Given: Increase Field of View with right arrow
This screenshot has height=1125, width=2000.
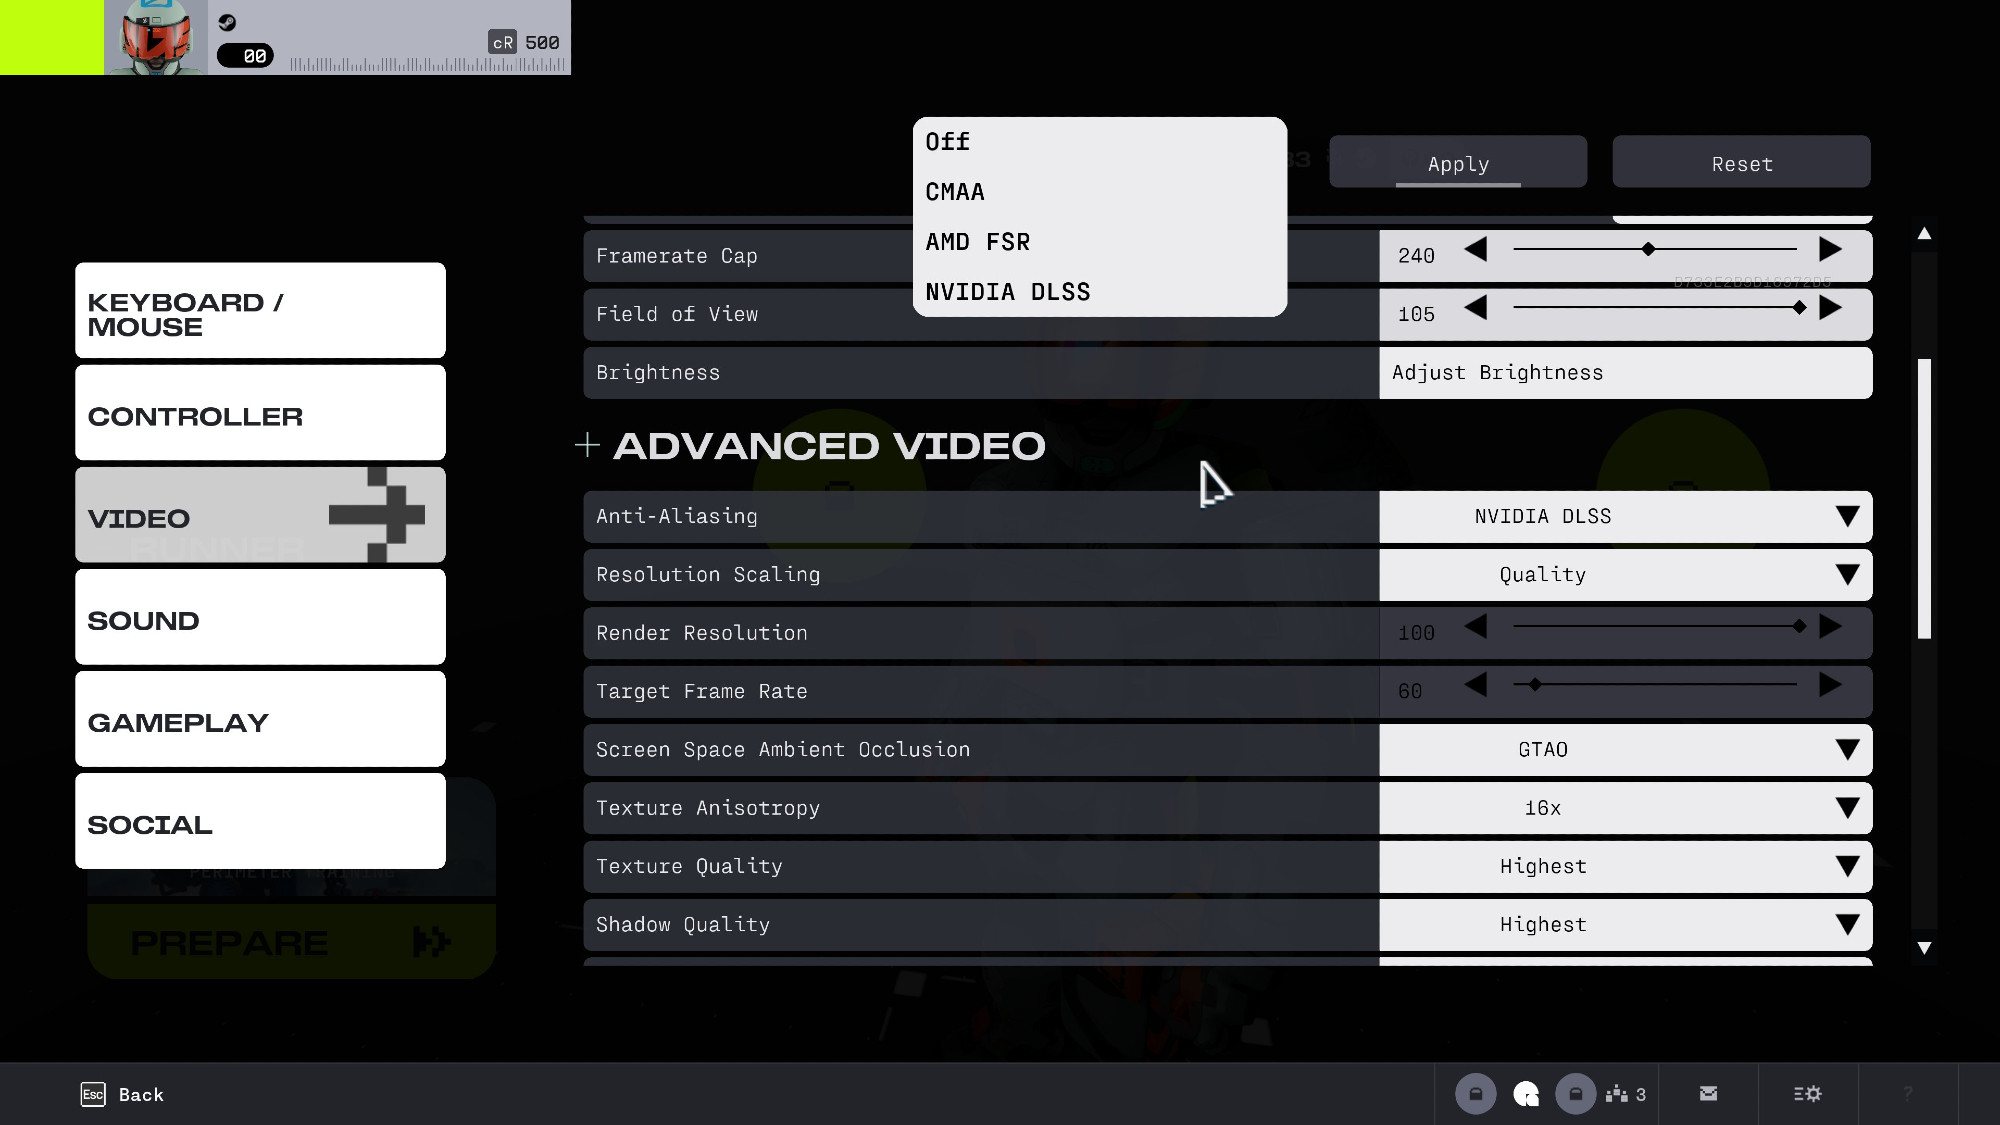Looking at the screenshot, I should [x=1830, y=308].
